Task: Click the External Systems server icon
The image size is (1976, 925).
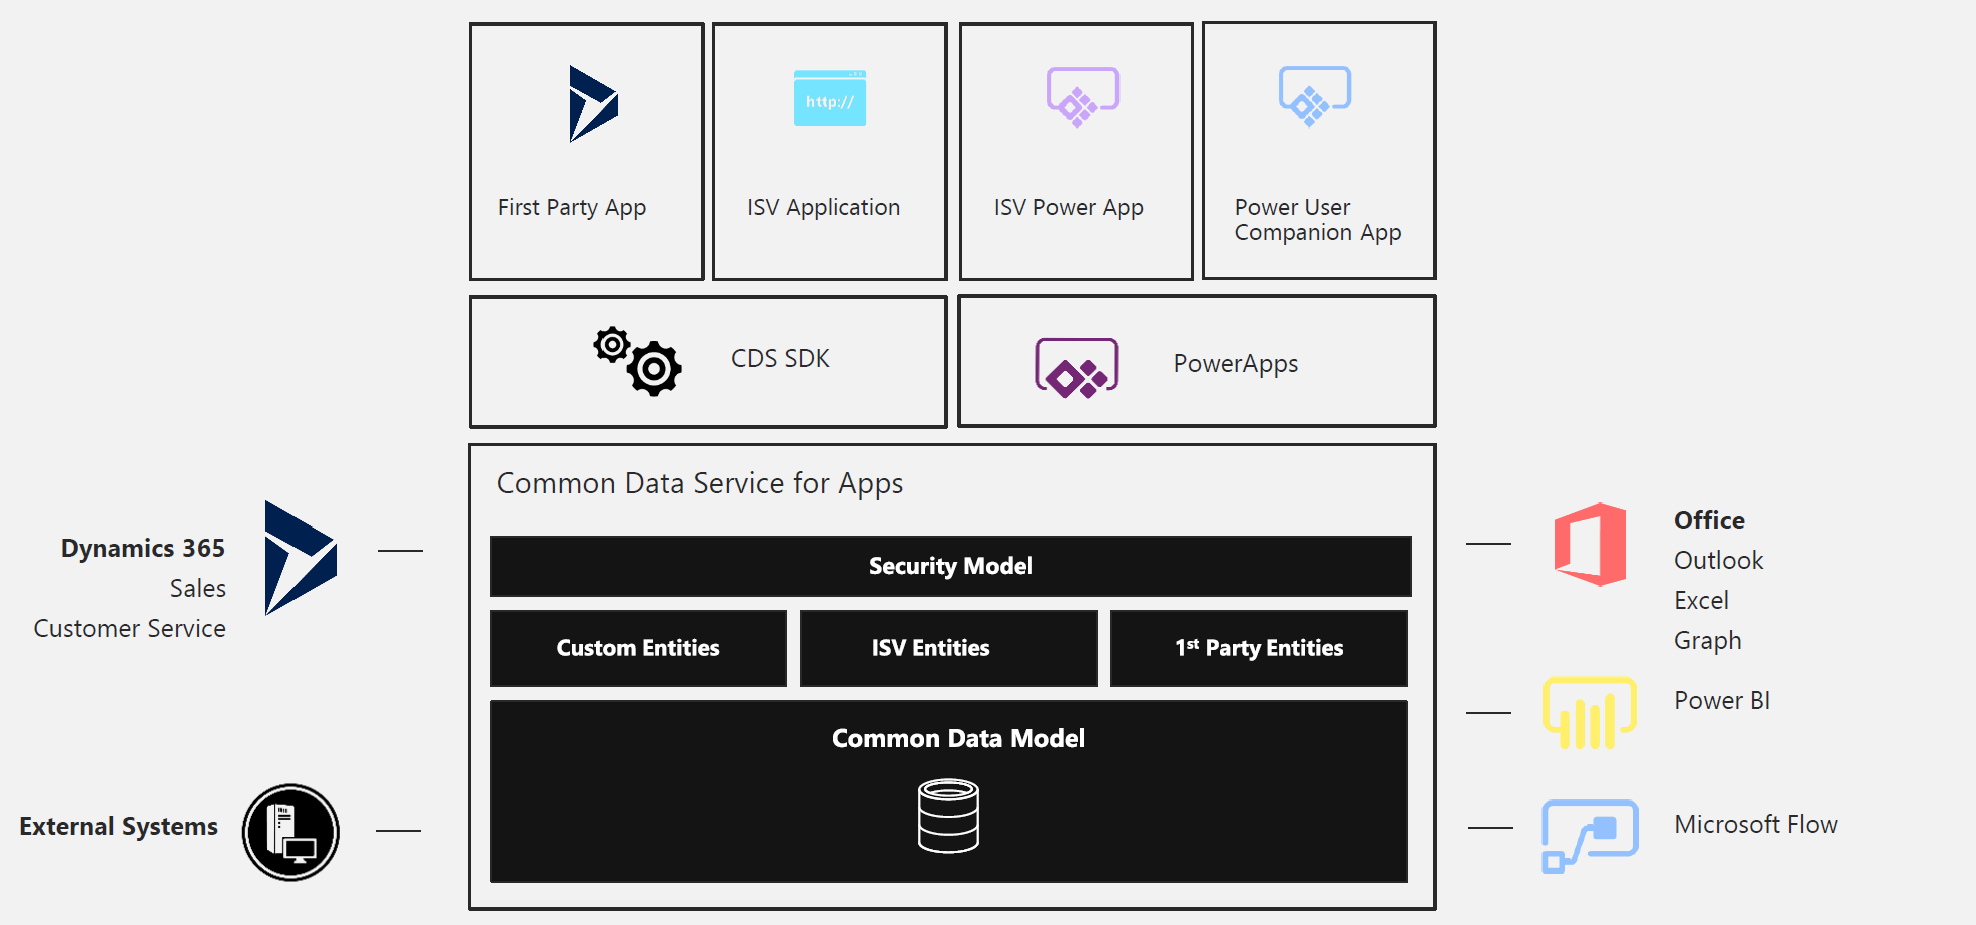Action: [x=290, y=832]
